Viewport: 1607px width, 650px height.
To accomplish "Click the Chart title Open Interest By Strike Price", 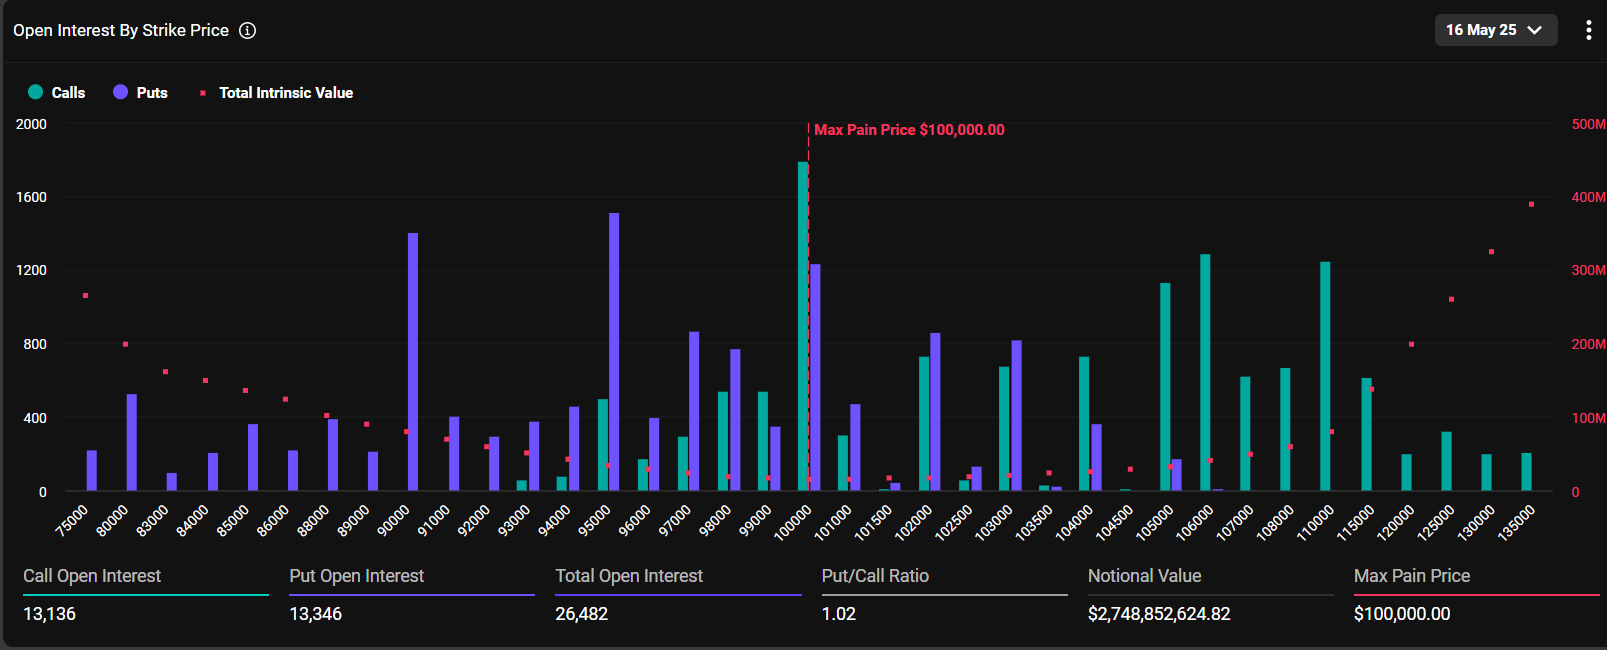I will 121,30.
